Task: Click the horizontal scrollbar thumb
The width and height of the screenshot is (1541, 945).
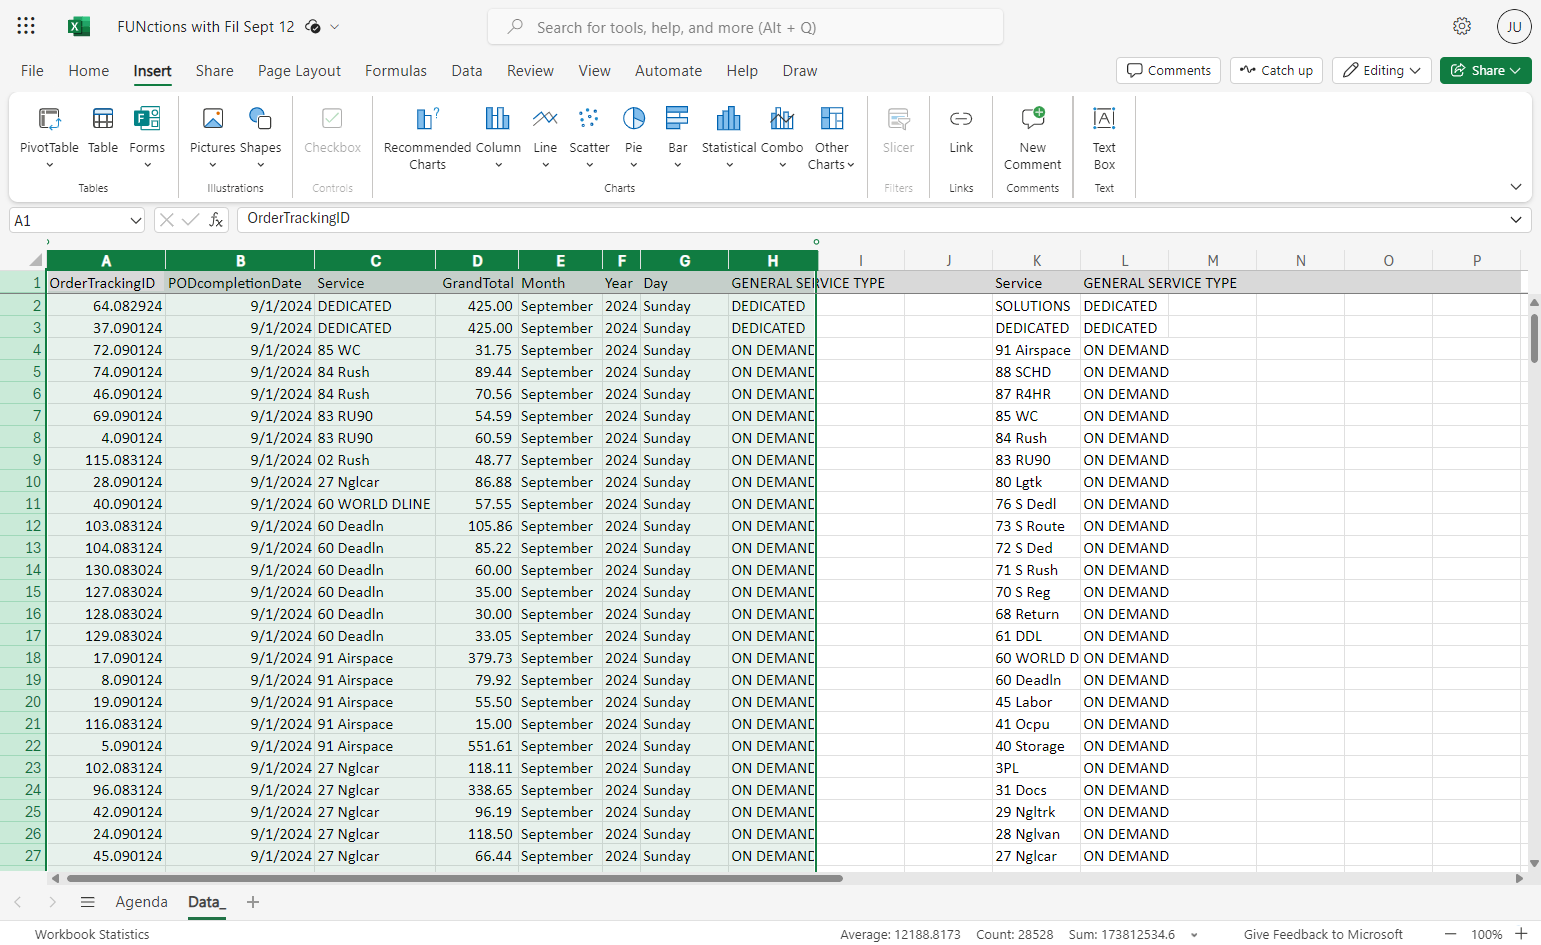Action: click(x=455, y=879)
